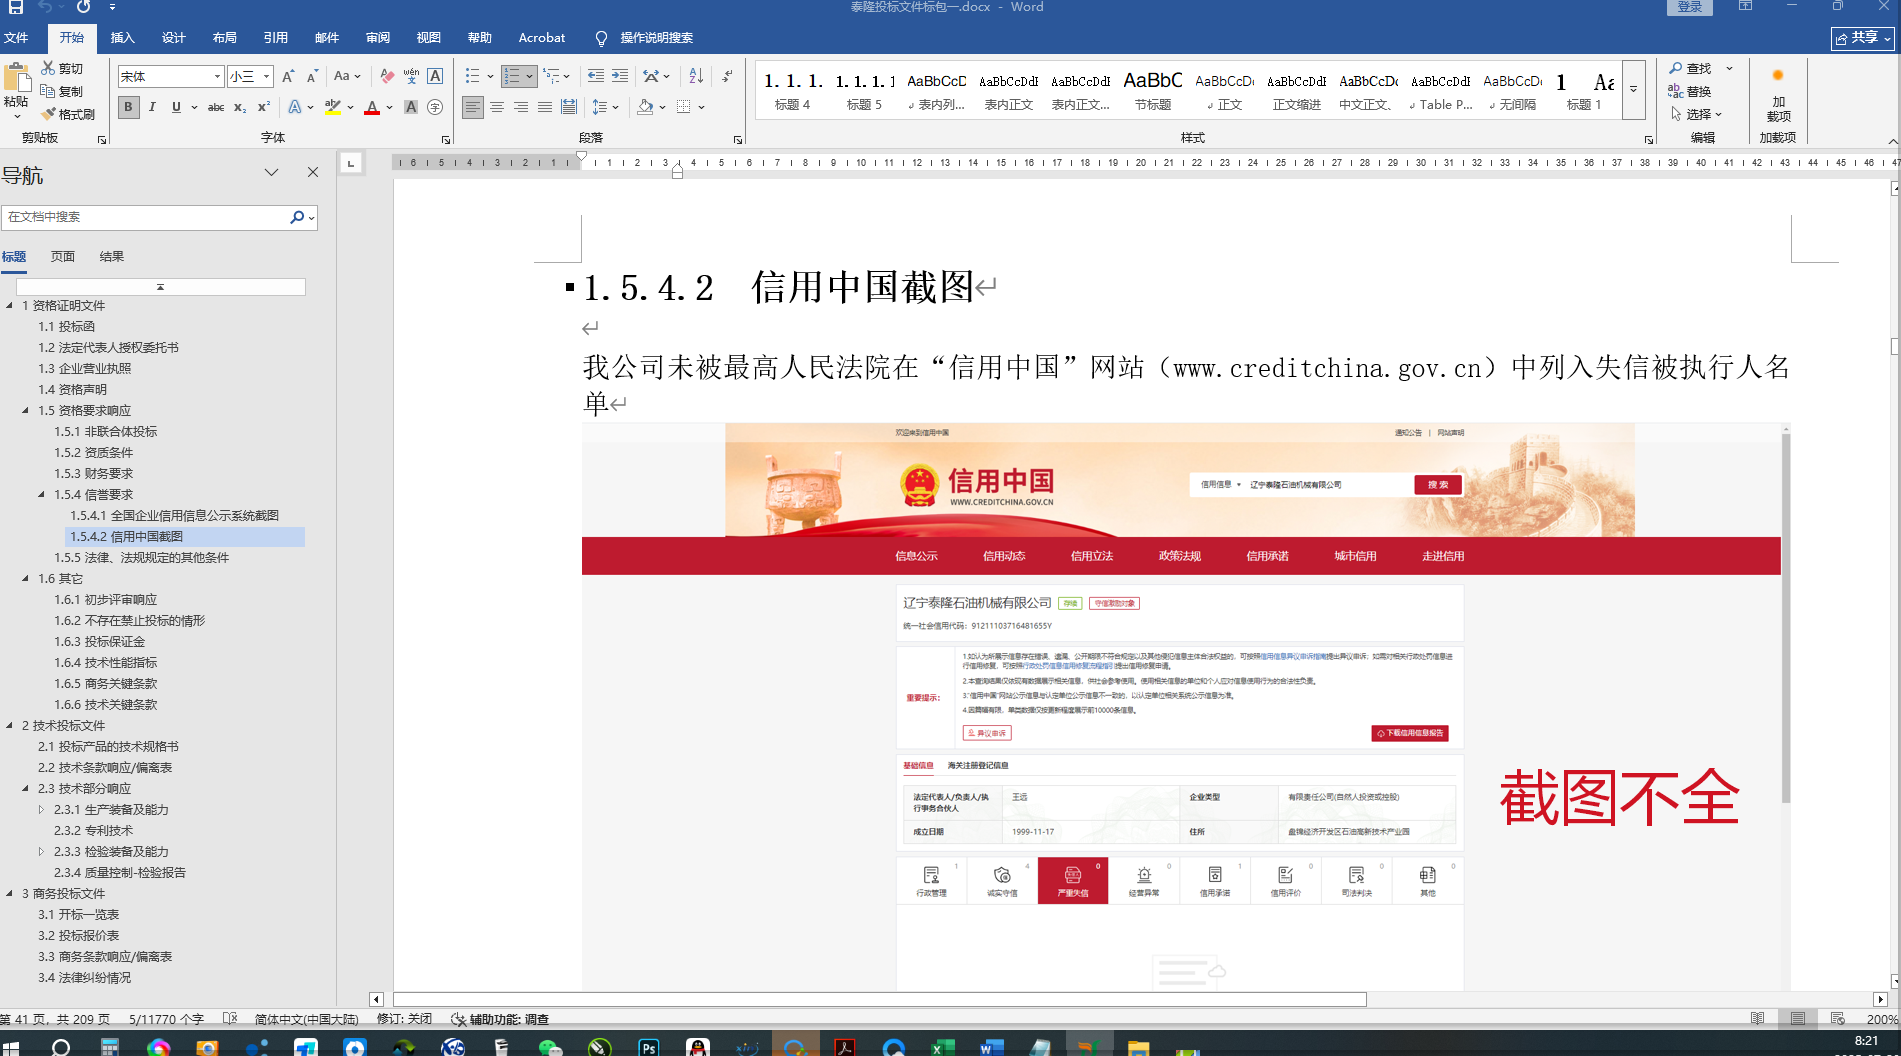Open the line spacing dropdown
This screenshot has width=1901, height=1056.
point(605,107)
